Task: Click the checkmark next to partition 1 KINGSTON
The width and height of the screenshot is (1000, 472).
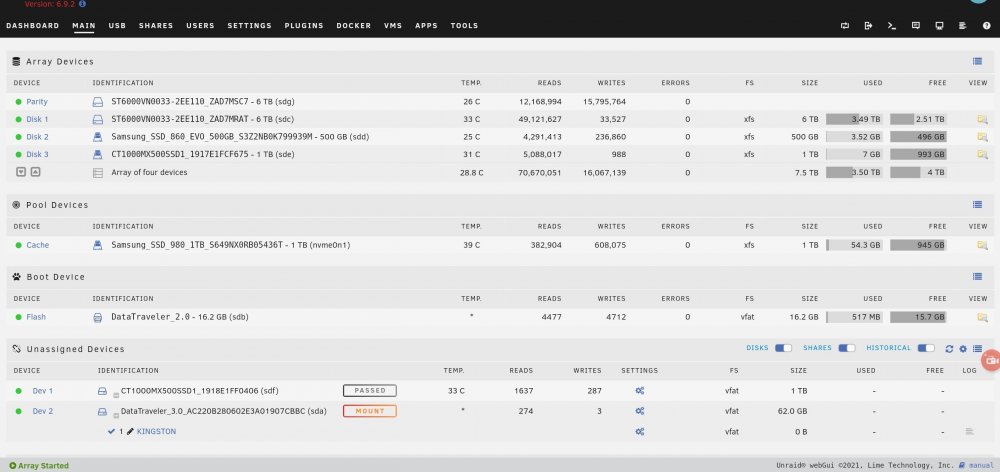Action: coord(112,432)
